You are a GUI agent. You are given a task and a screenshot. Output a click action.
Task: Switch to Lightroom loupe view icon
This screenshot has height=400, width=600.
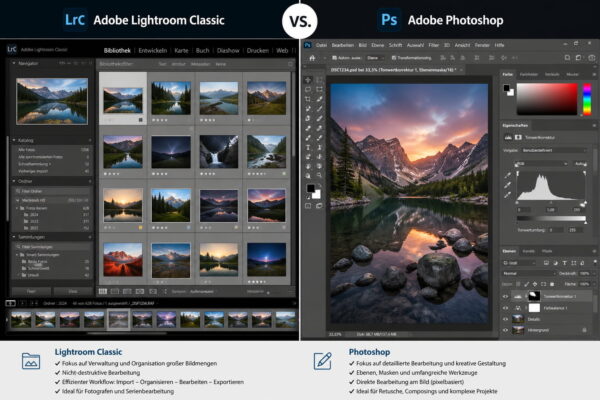[115, 292]
